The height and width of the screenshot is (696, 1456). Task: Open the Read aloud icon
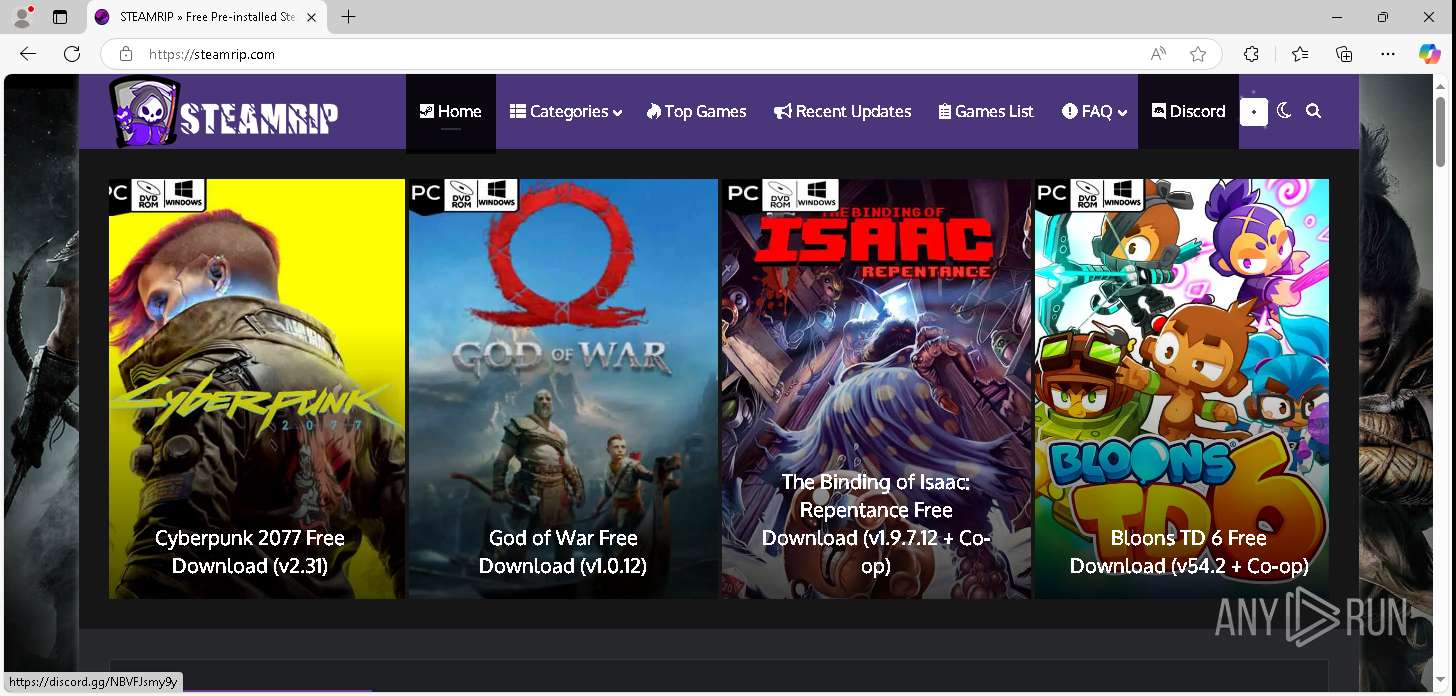pyautogui.click(x=1158, y=54)
